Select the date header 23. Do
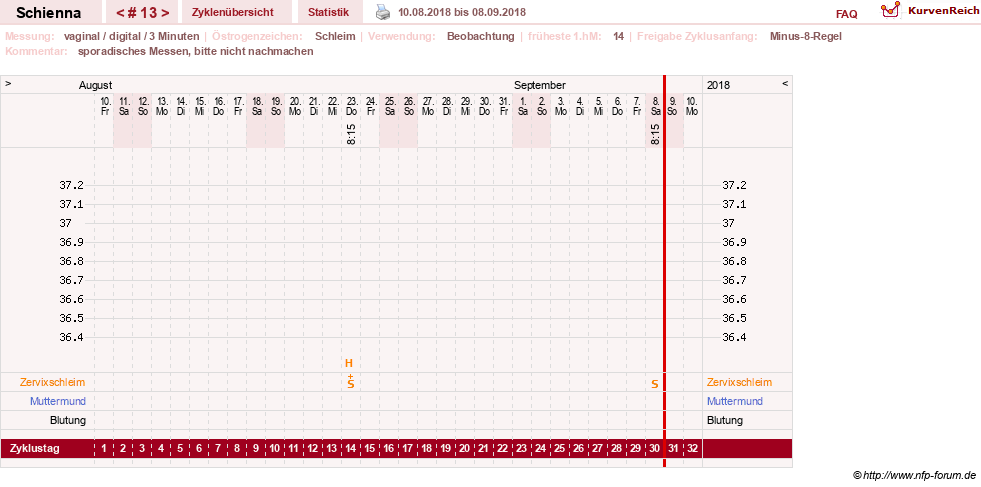The image size is (981, 487). pyautogui.click(x=351, y=106)
